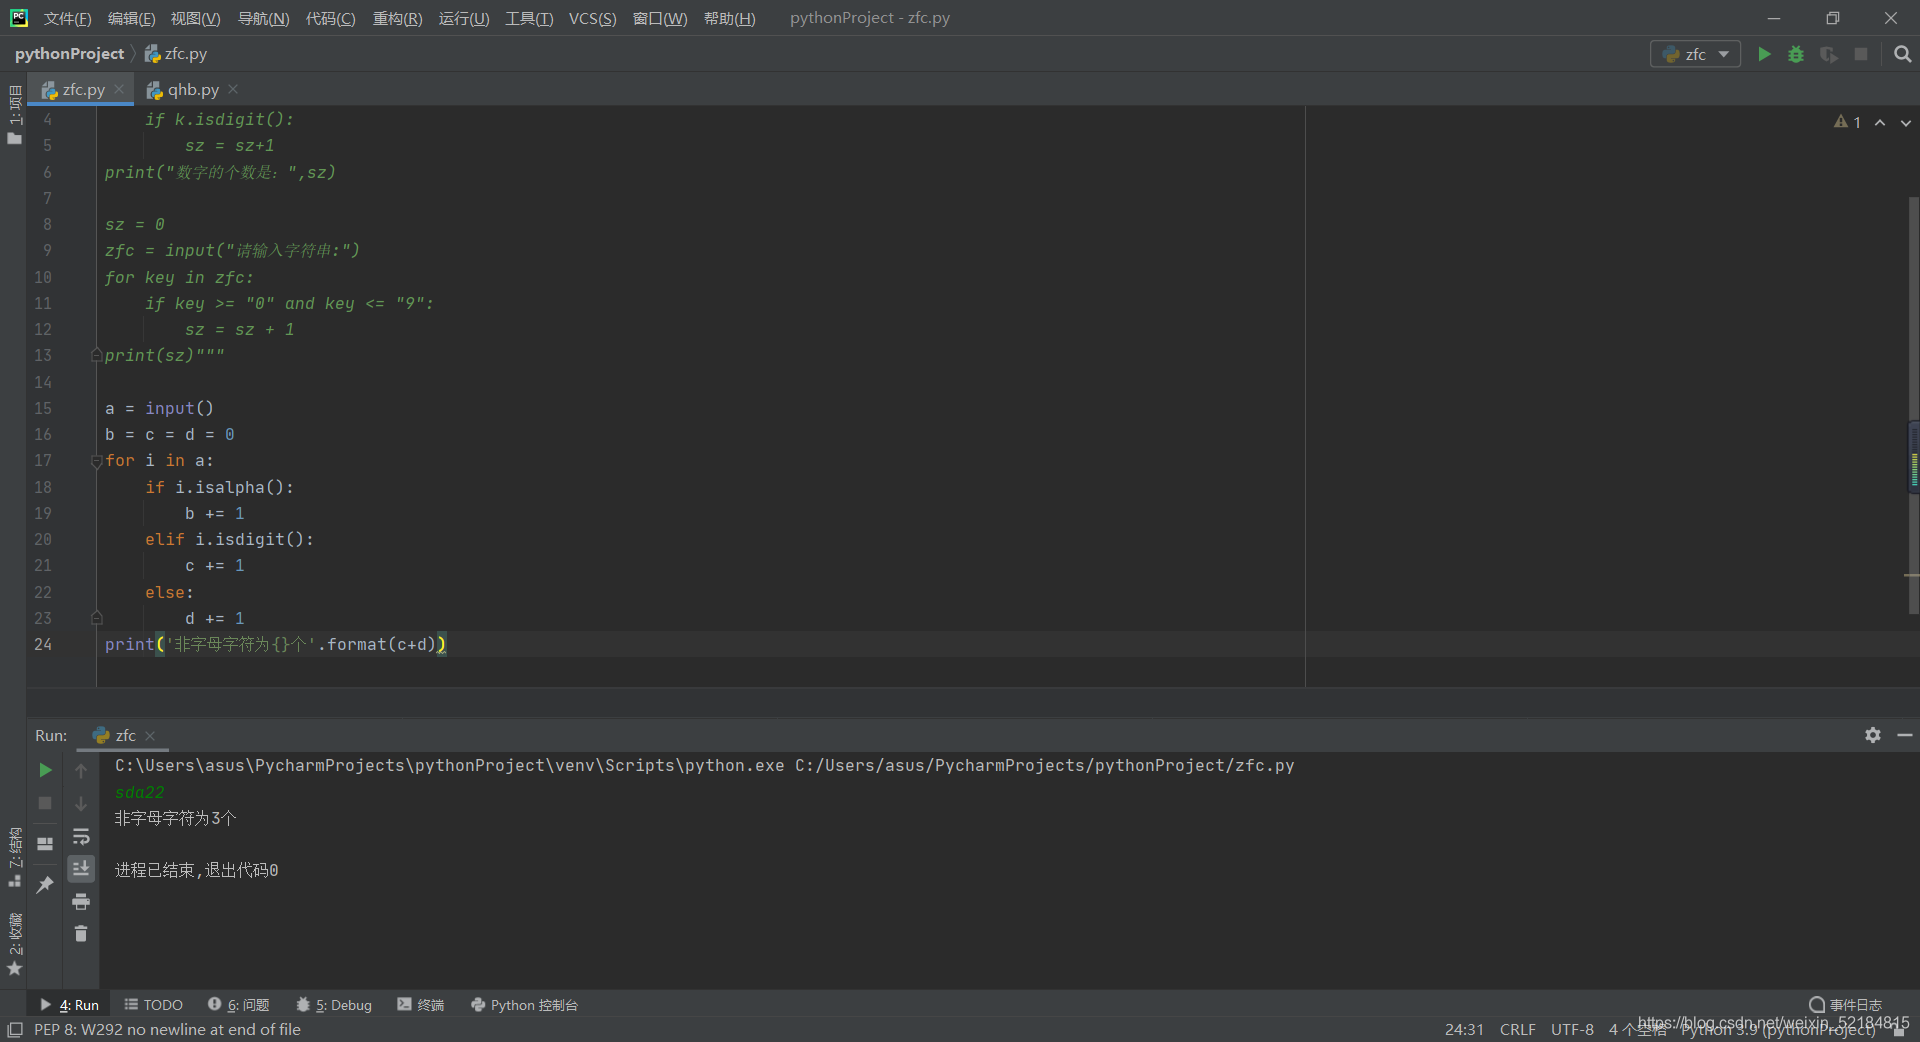Image resolution: width=1920 pixels, height=1042 pixels.
Task: Open the 终端 terminal tab
Action: pos(420,1005)
